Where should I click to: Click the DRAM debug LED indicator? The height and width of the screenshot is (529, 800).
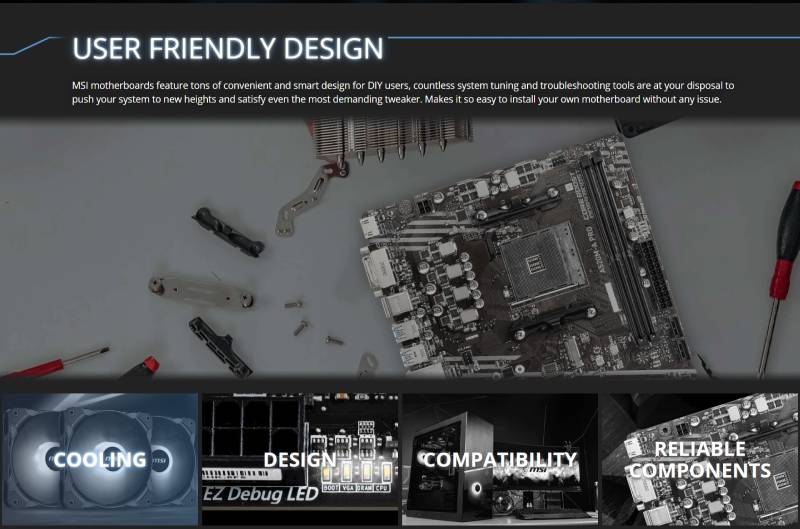pos(367,474)
